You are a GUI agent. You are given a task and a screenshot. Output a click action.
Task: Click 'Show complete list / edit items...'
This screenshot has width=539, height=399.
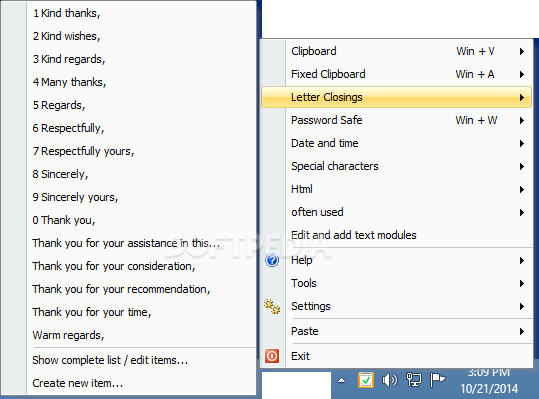coord(129,360)
